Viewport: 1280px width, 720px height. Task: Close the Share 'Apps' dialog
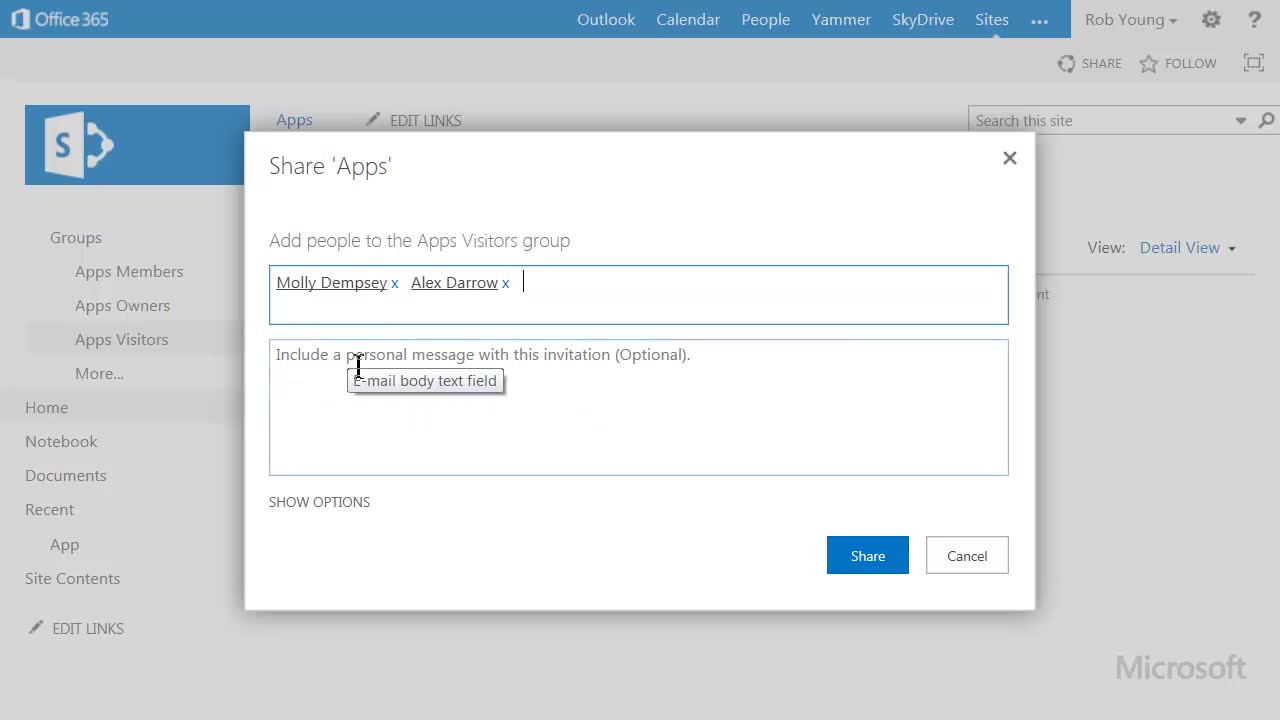[1010, 158]
